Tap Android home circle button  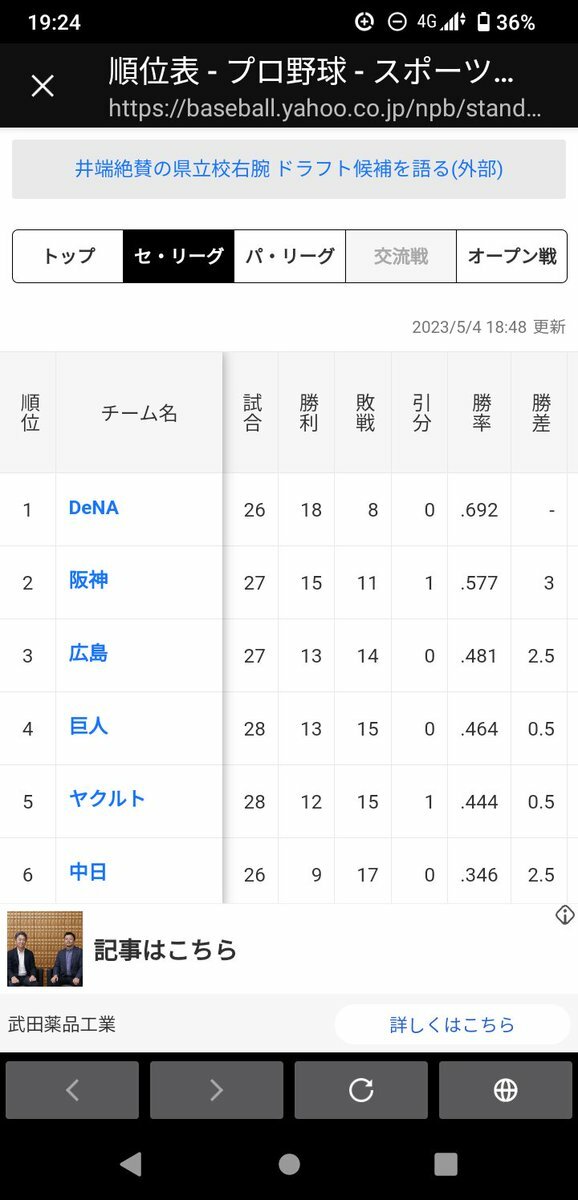coord(289,1164)
